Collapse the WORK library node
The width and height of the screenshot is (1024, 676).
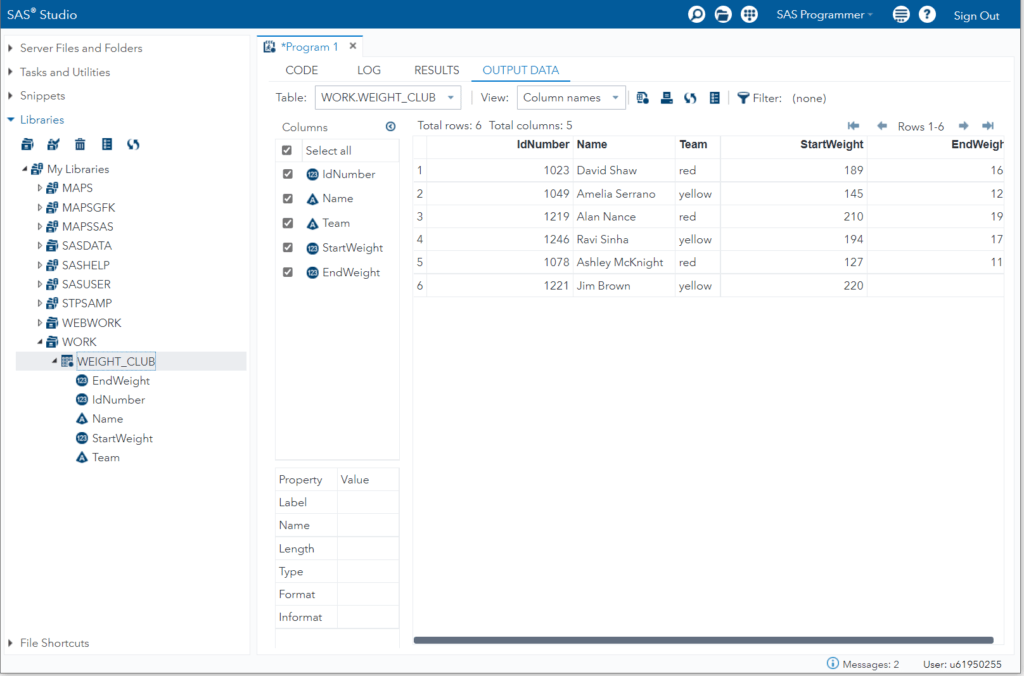pos(39,342)
